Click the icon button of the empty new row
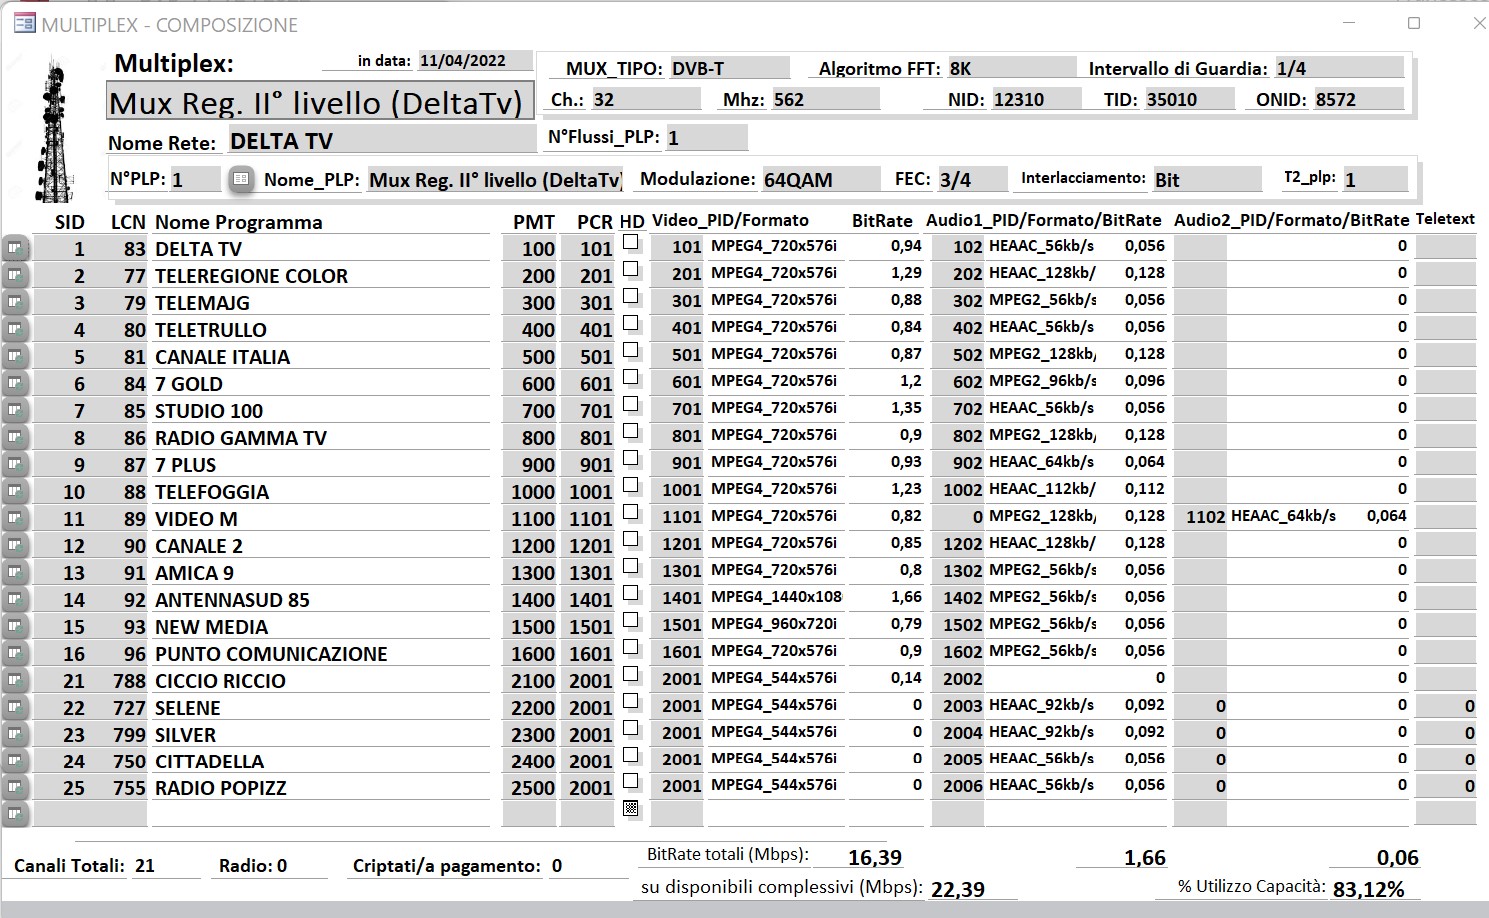This screenshot has height=918, width=1489. point(15,814)
